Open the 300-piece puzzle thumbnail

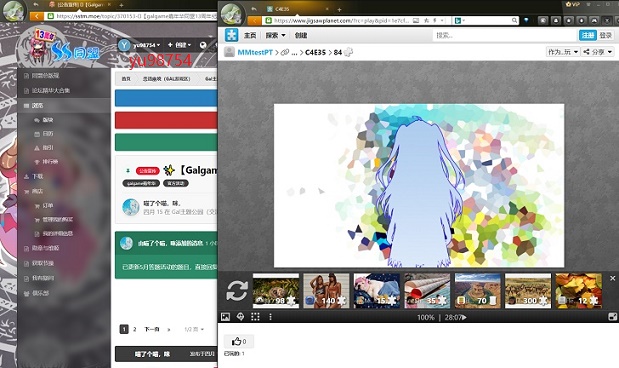[x=528, y=291]
